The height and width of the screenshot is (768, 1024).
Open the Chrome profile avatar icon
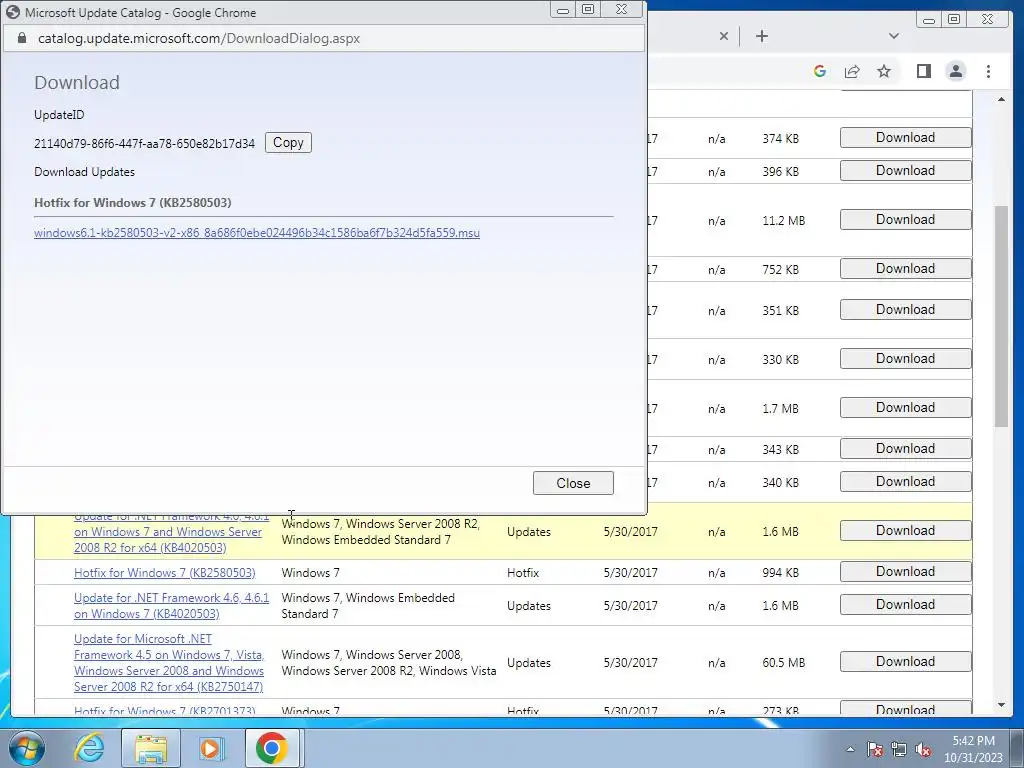pyautogui.click(x=955, y=71)
